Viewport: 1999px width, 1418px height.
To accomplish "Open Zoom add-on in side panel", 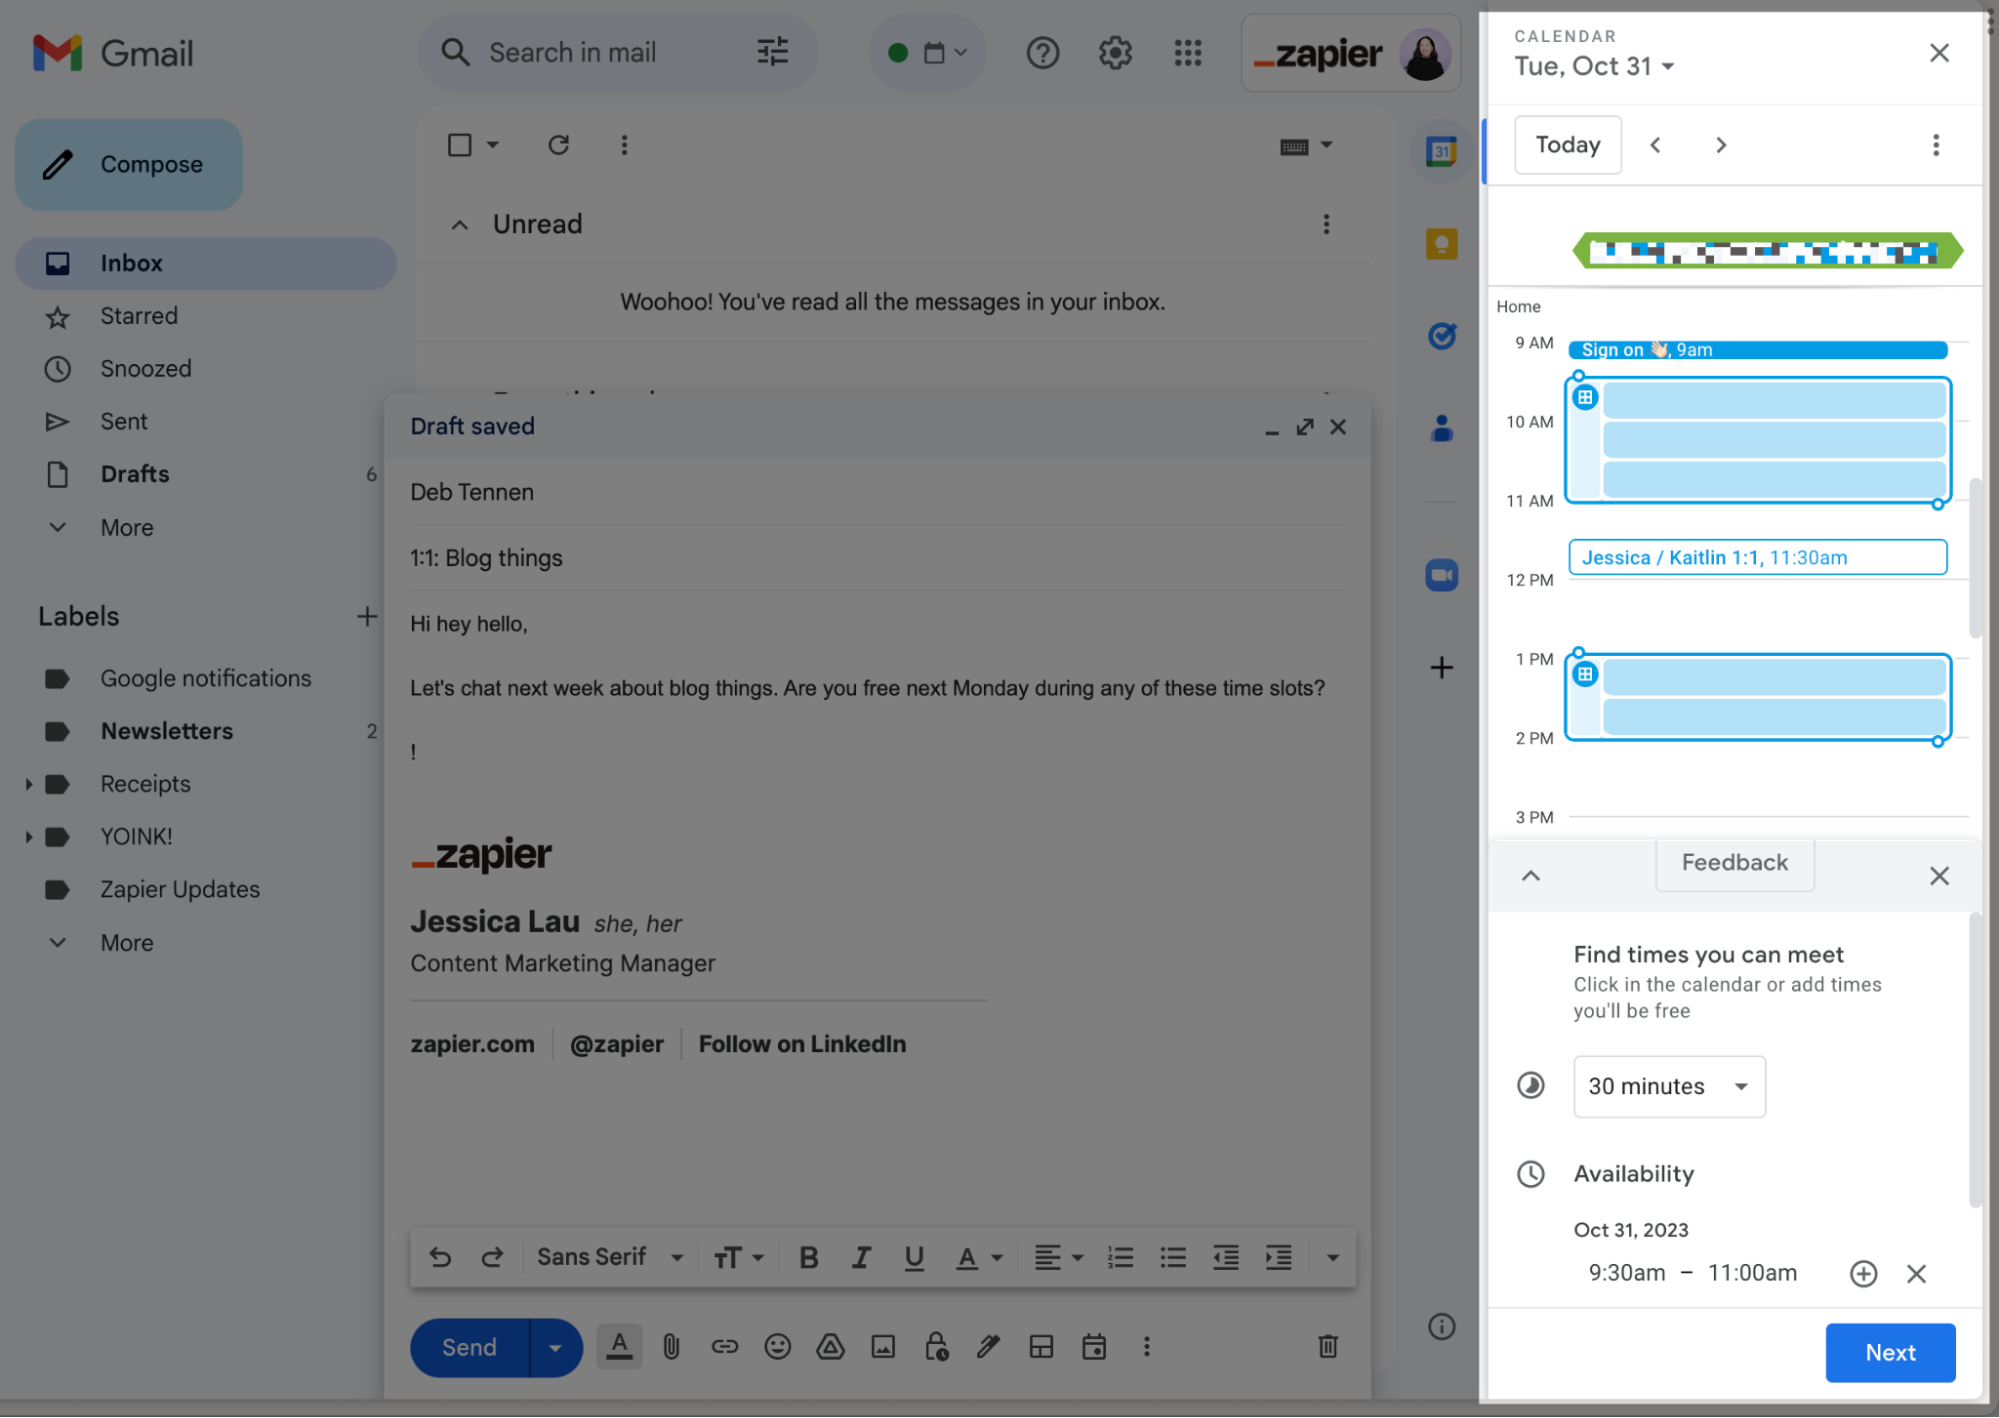I will tap(1441, 575).
